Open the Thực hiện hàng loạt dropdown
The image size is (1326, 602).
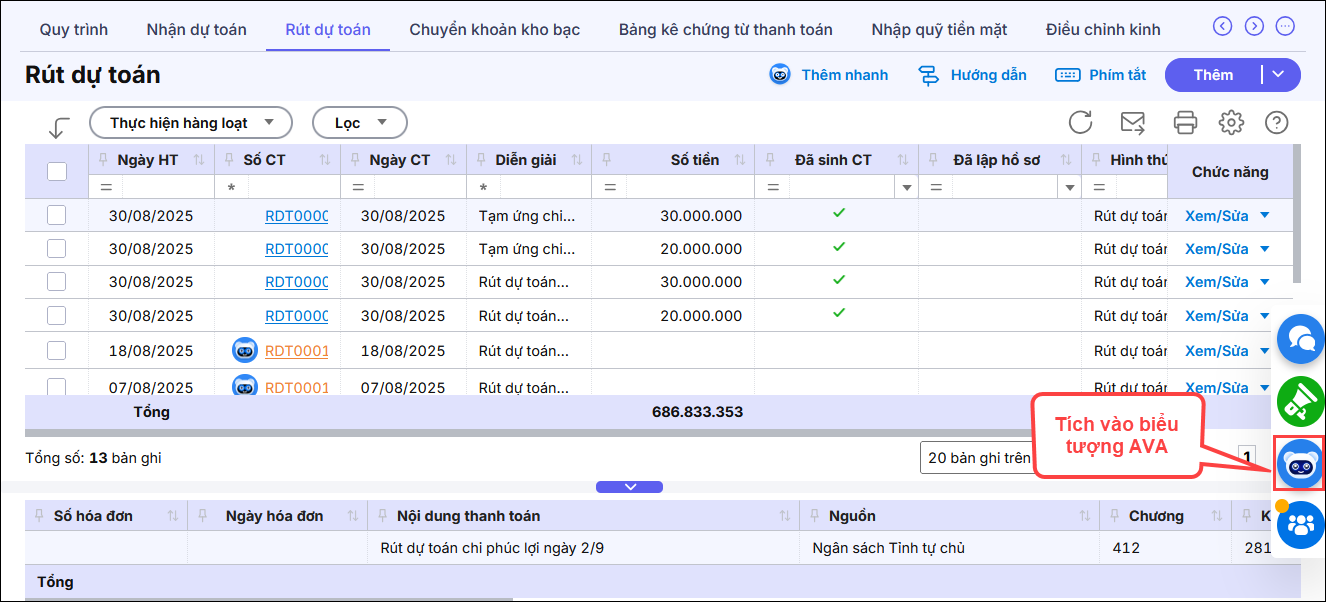point(191,123)
